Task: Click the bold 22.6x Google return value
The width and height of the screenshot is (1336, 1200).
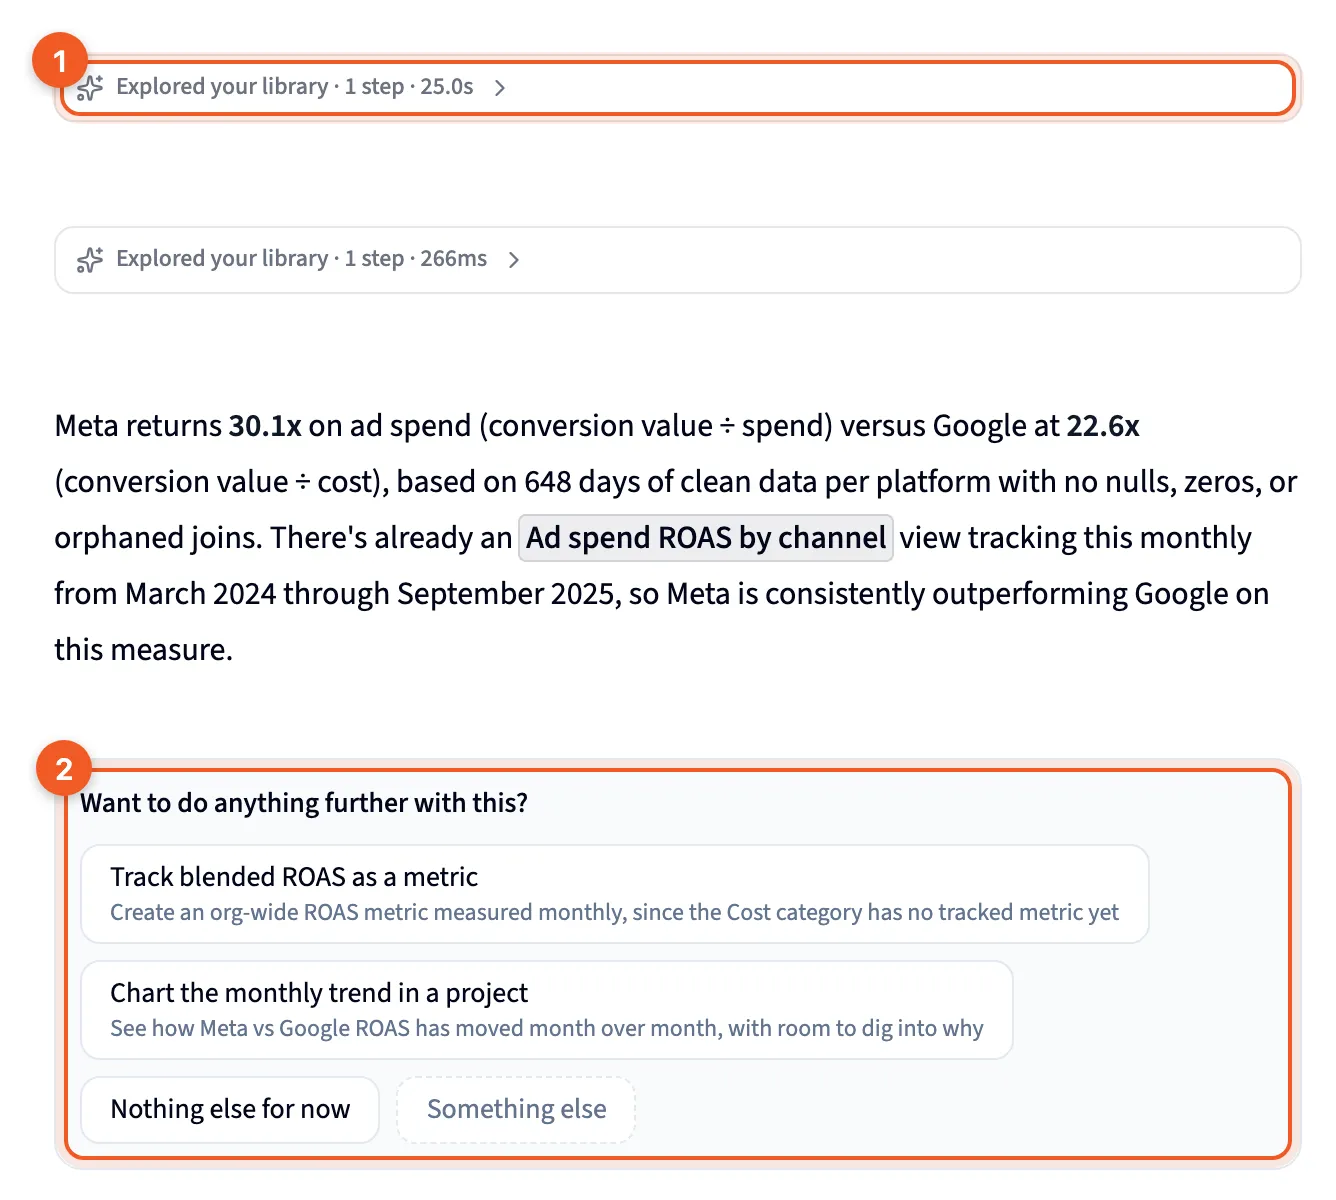Action: click(1103, 426)
